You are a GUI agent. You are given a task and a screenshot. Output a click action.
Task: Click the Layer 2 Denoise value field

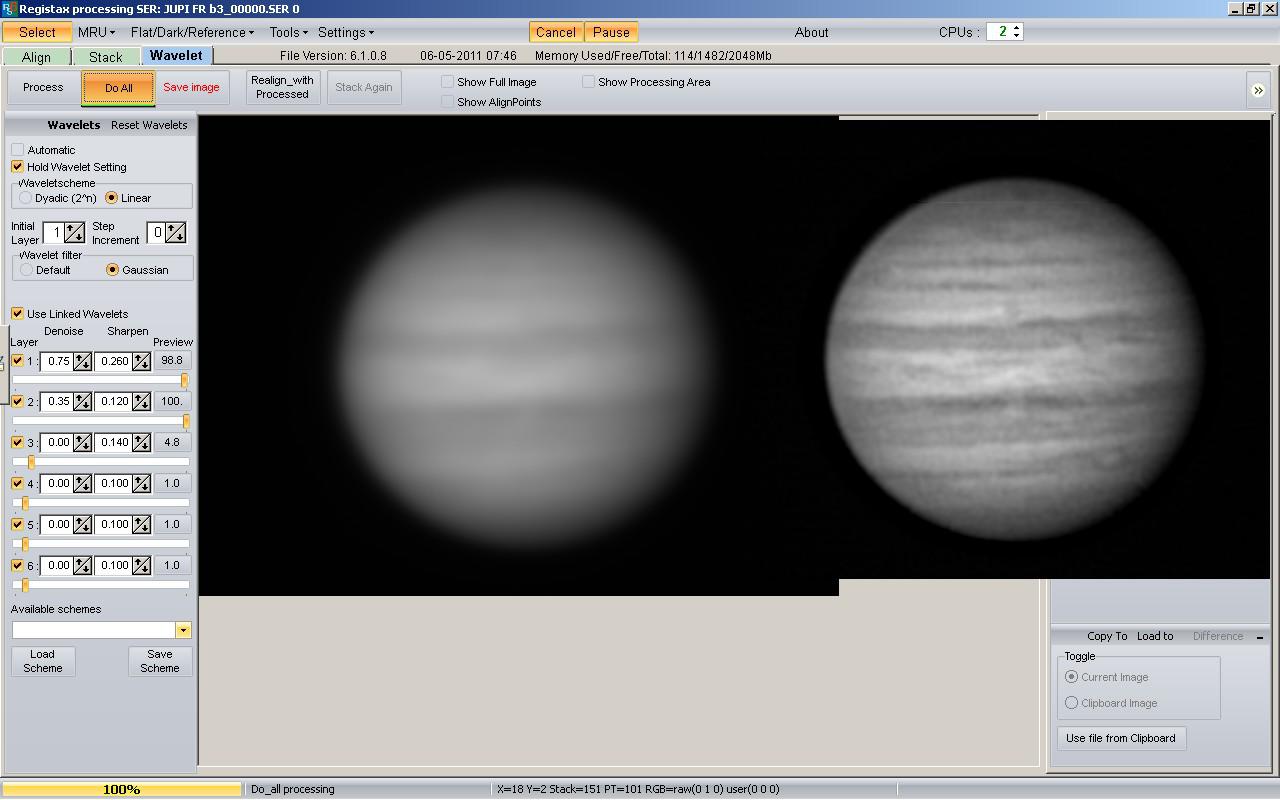point(57,402)
